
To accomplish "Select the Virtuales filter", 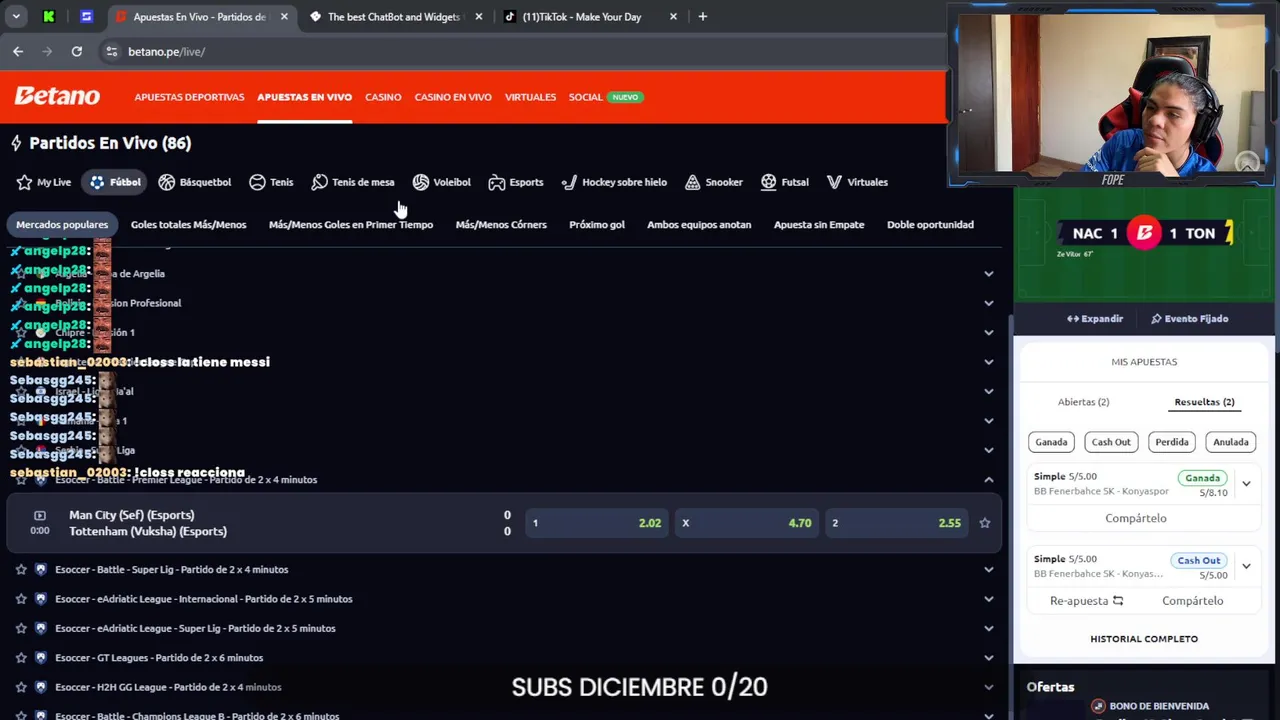I will 857,182.
